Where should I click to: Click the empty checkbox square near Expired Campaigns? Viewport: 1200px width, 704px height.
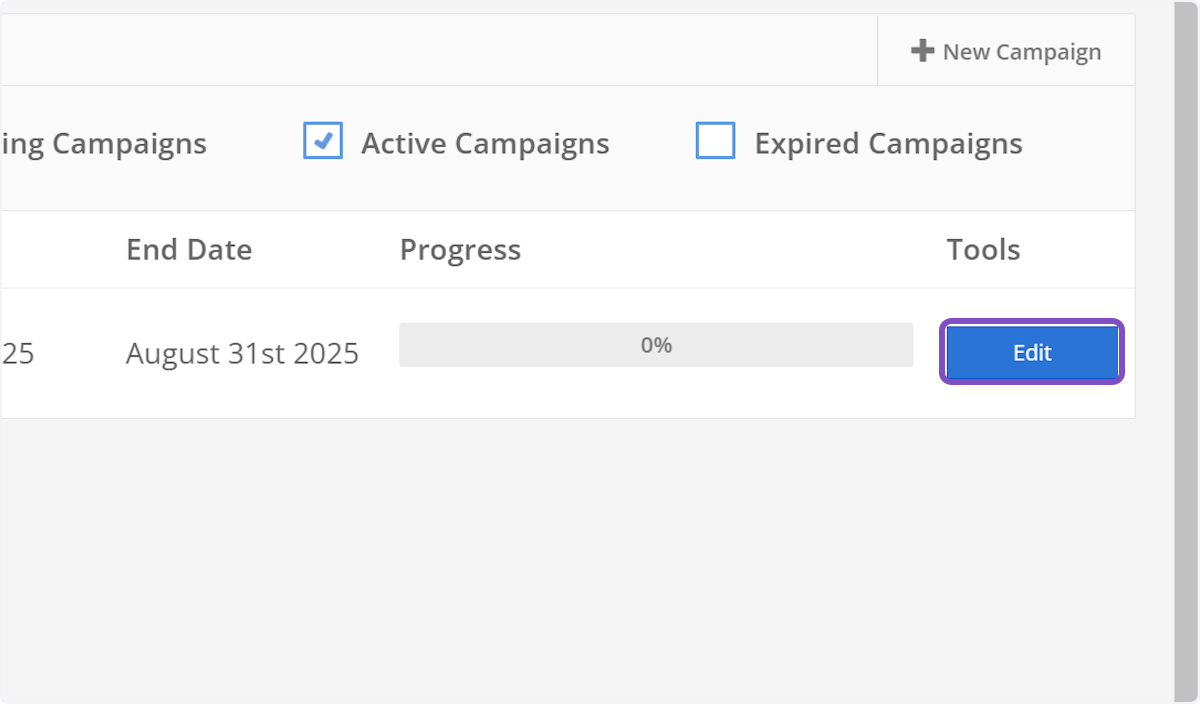point(716,142)
